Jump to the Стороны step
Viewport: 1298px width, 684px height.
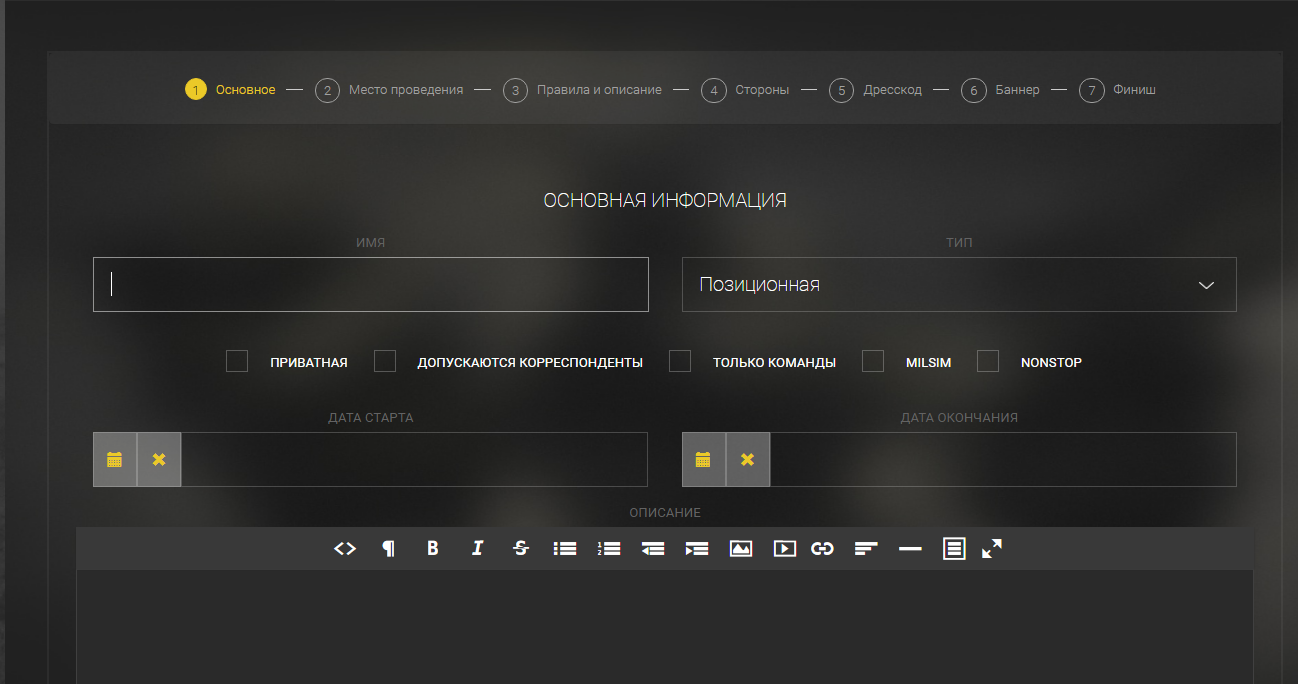coord(745,90)
